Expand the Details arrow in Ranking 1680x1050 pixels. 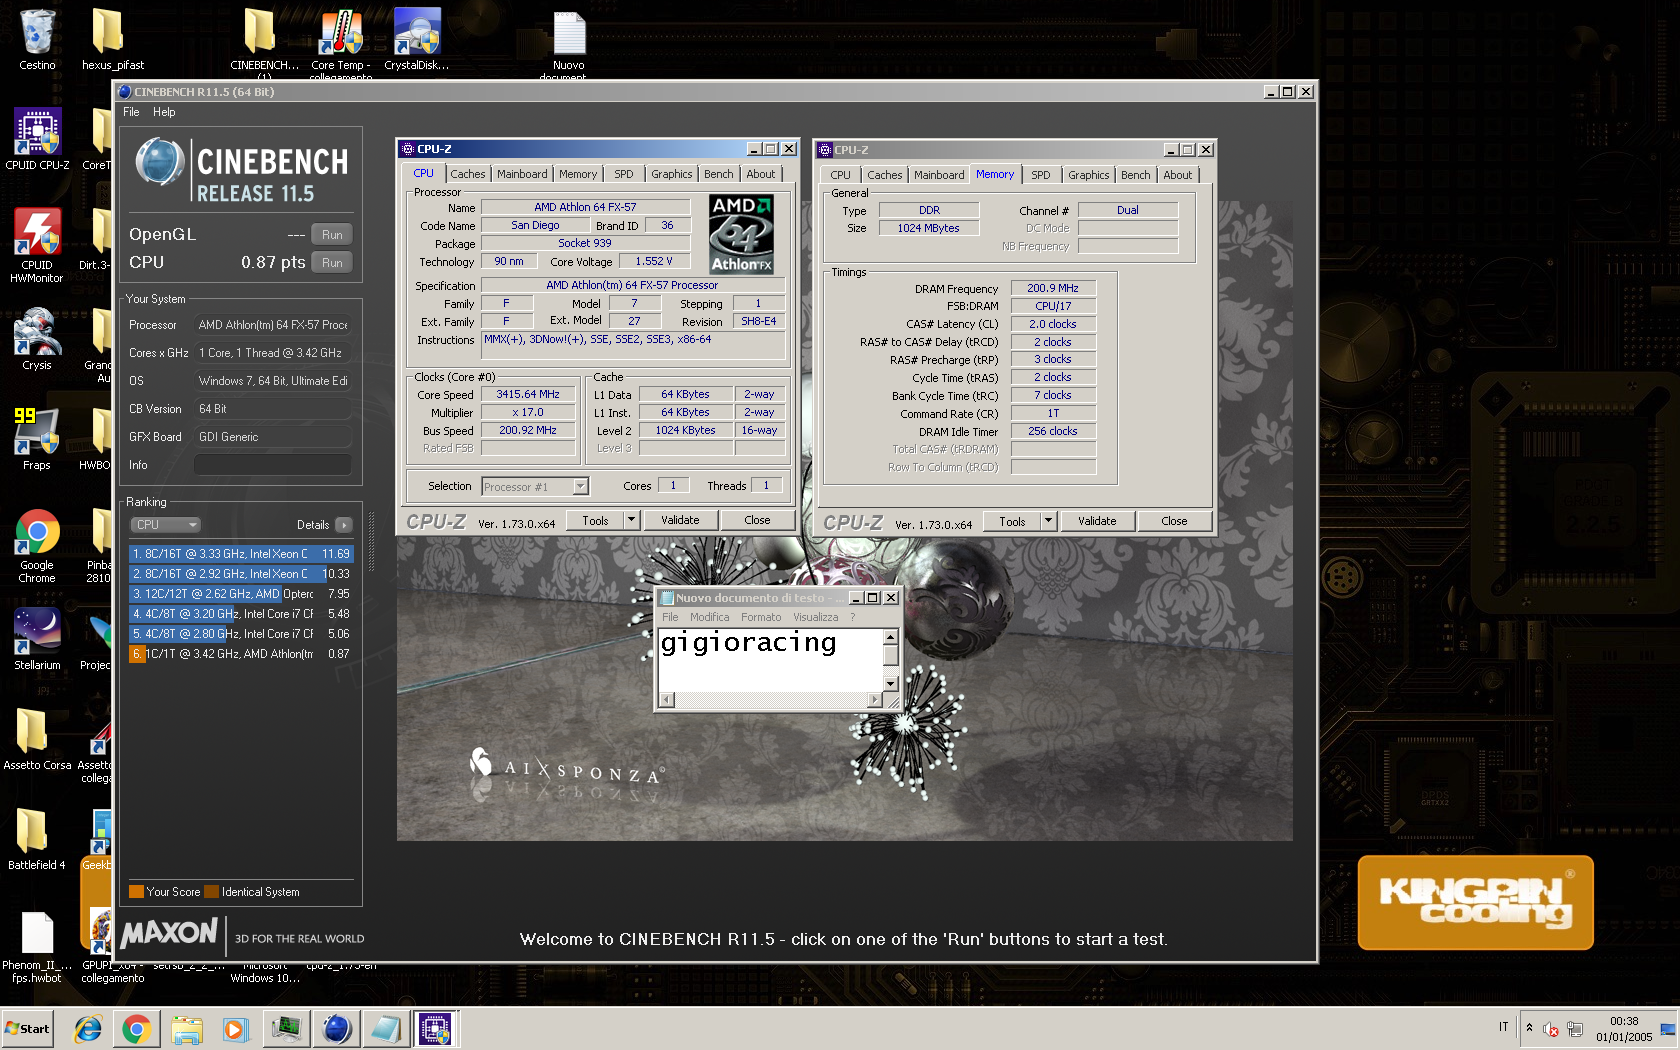click(x=344, y=525)
